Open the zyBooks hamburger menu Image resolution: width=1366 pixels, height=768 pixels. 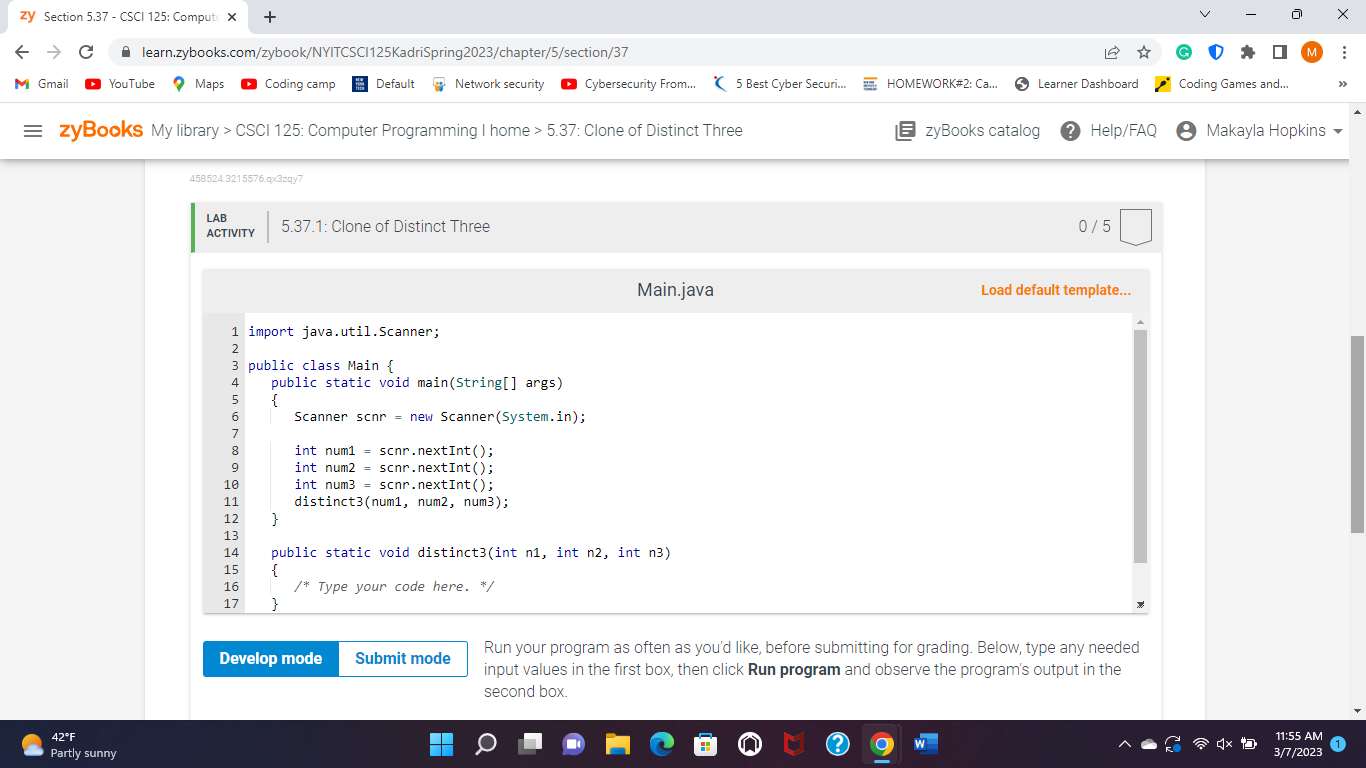click(x=34, y=131)
